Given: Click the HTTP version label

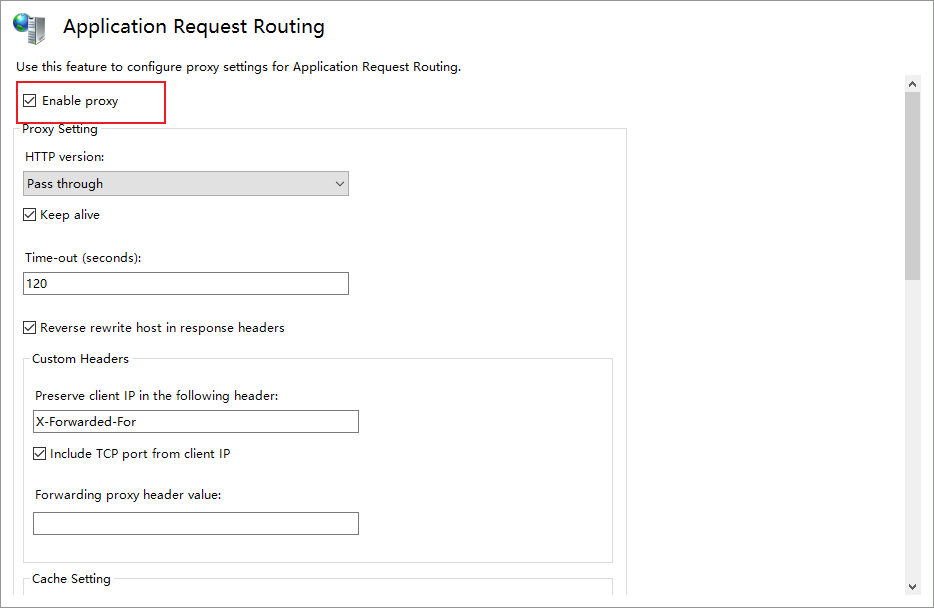Looking at the screenshot, I should pyautogui.click(x=65, y=157).
